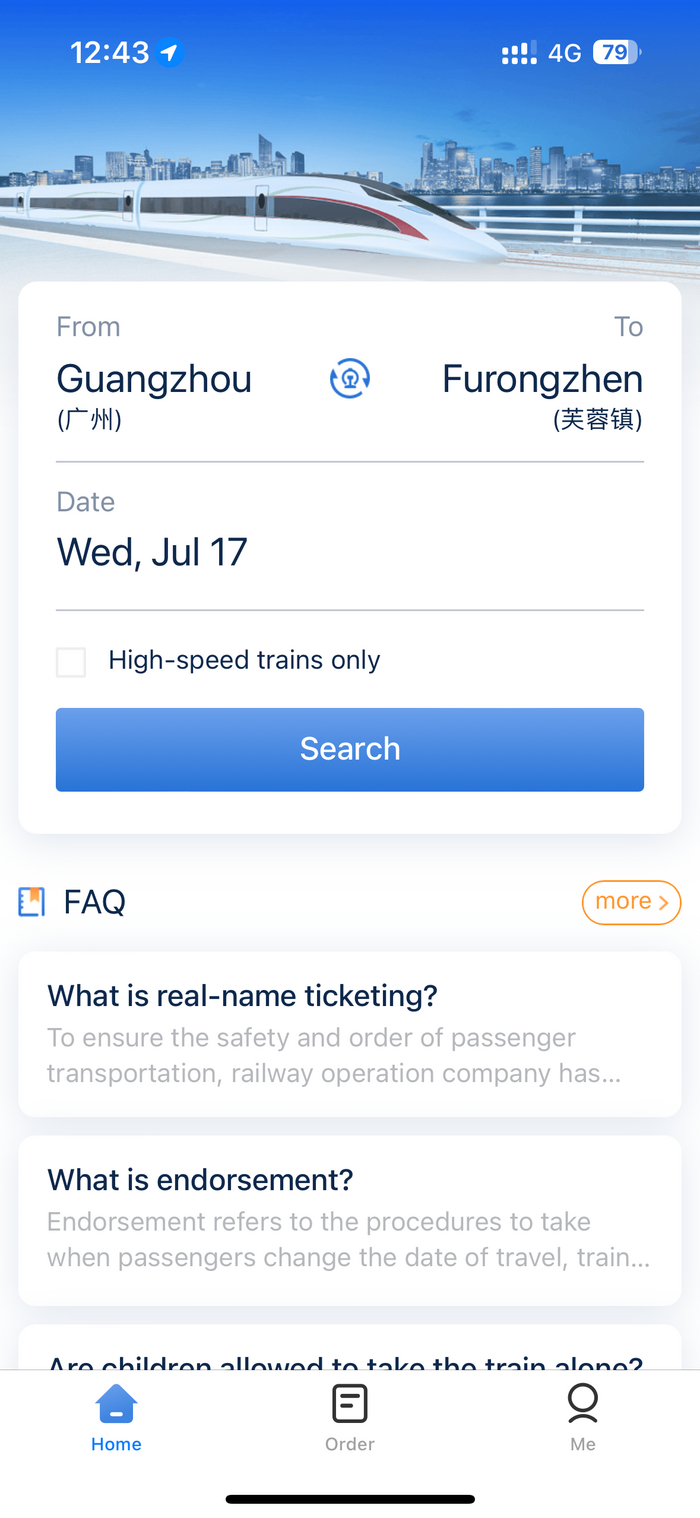The height and width of the screenshot is (1518, 700).
Task: Tap the battery indicator showing 79
Action: (x=617, y=53)
